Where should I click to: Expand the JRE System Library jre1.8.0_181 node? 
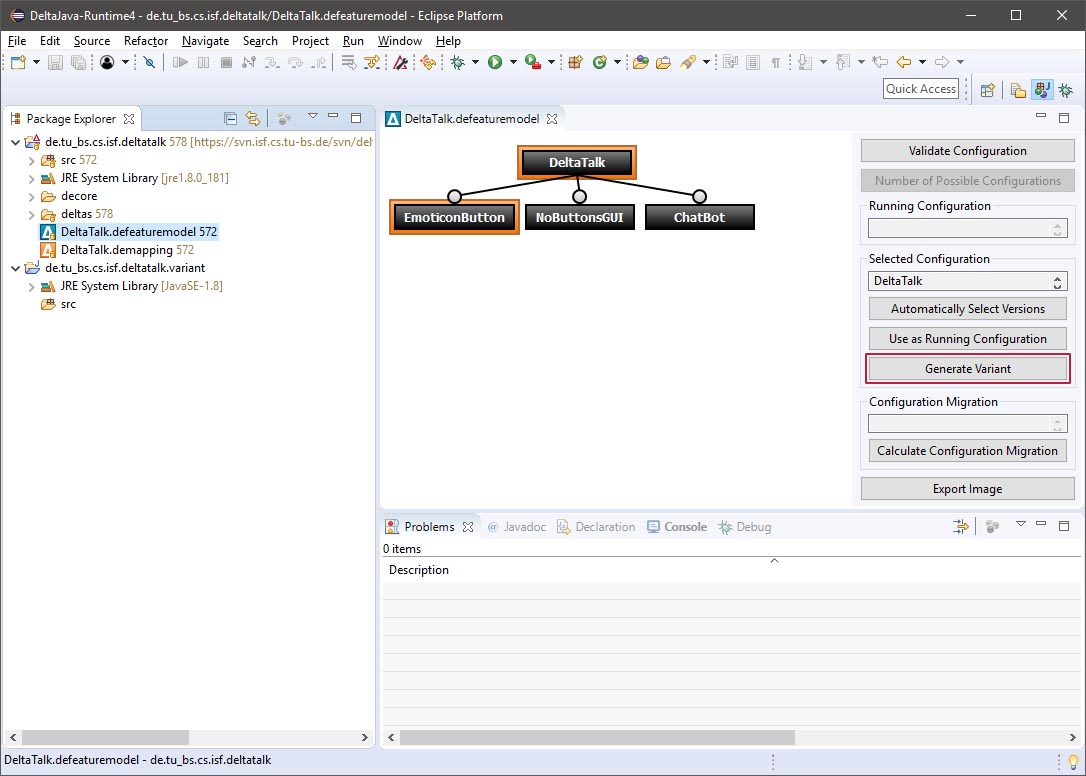click(x=31, y=177)
